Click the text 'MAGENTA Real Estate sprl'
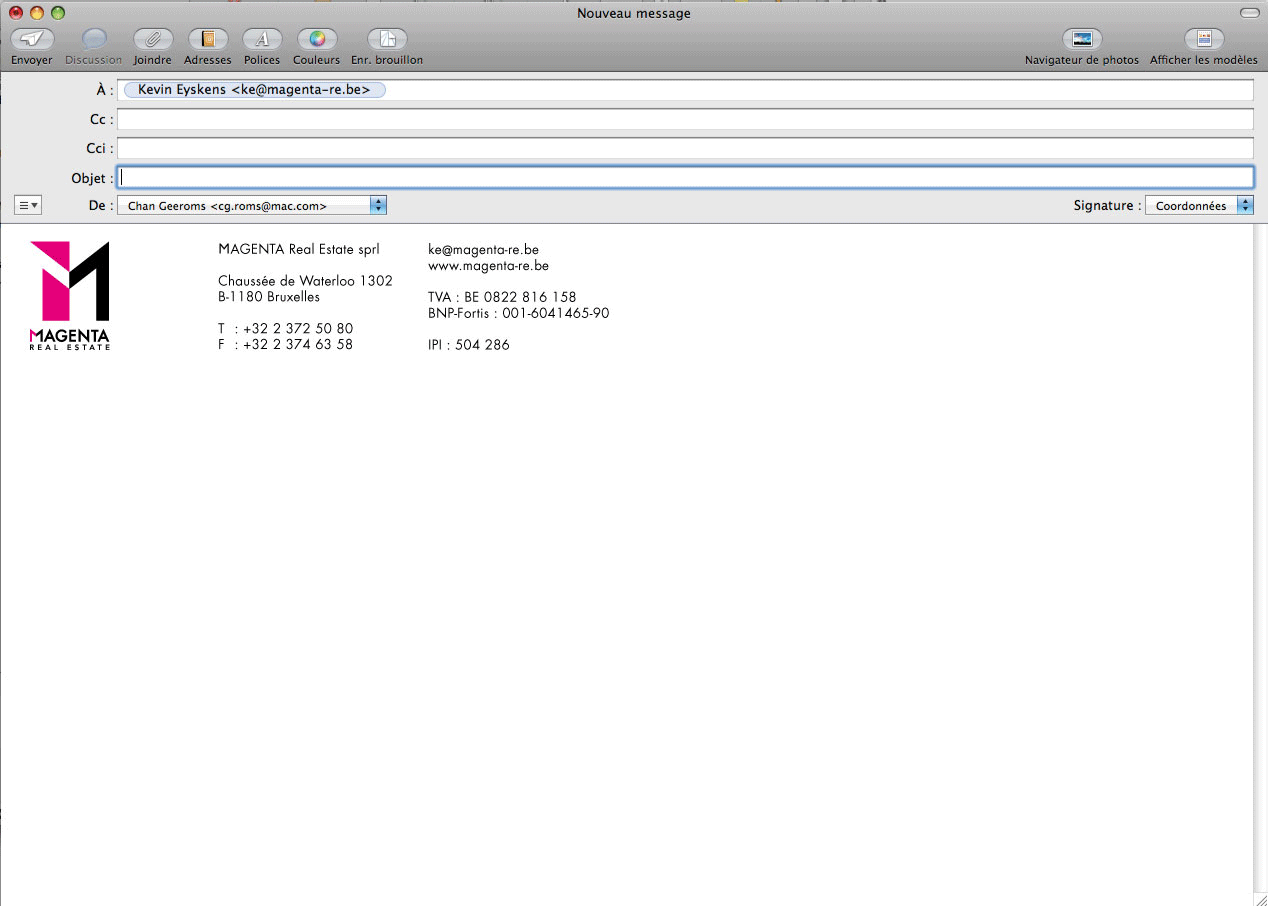 point(299,249)
